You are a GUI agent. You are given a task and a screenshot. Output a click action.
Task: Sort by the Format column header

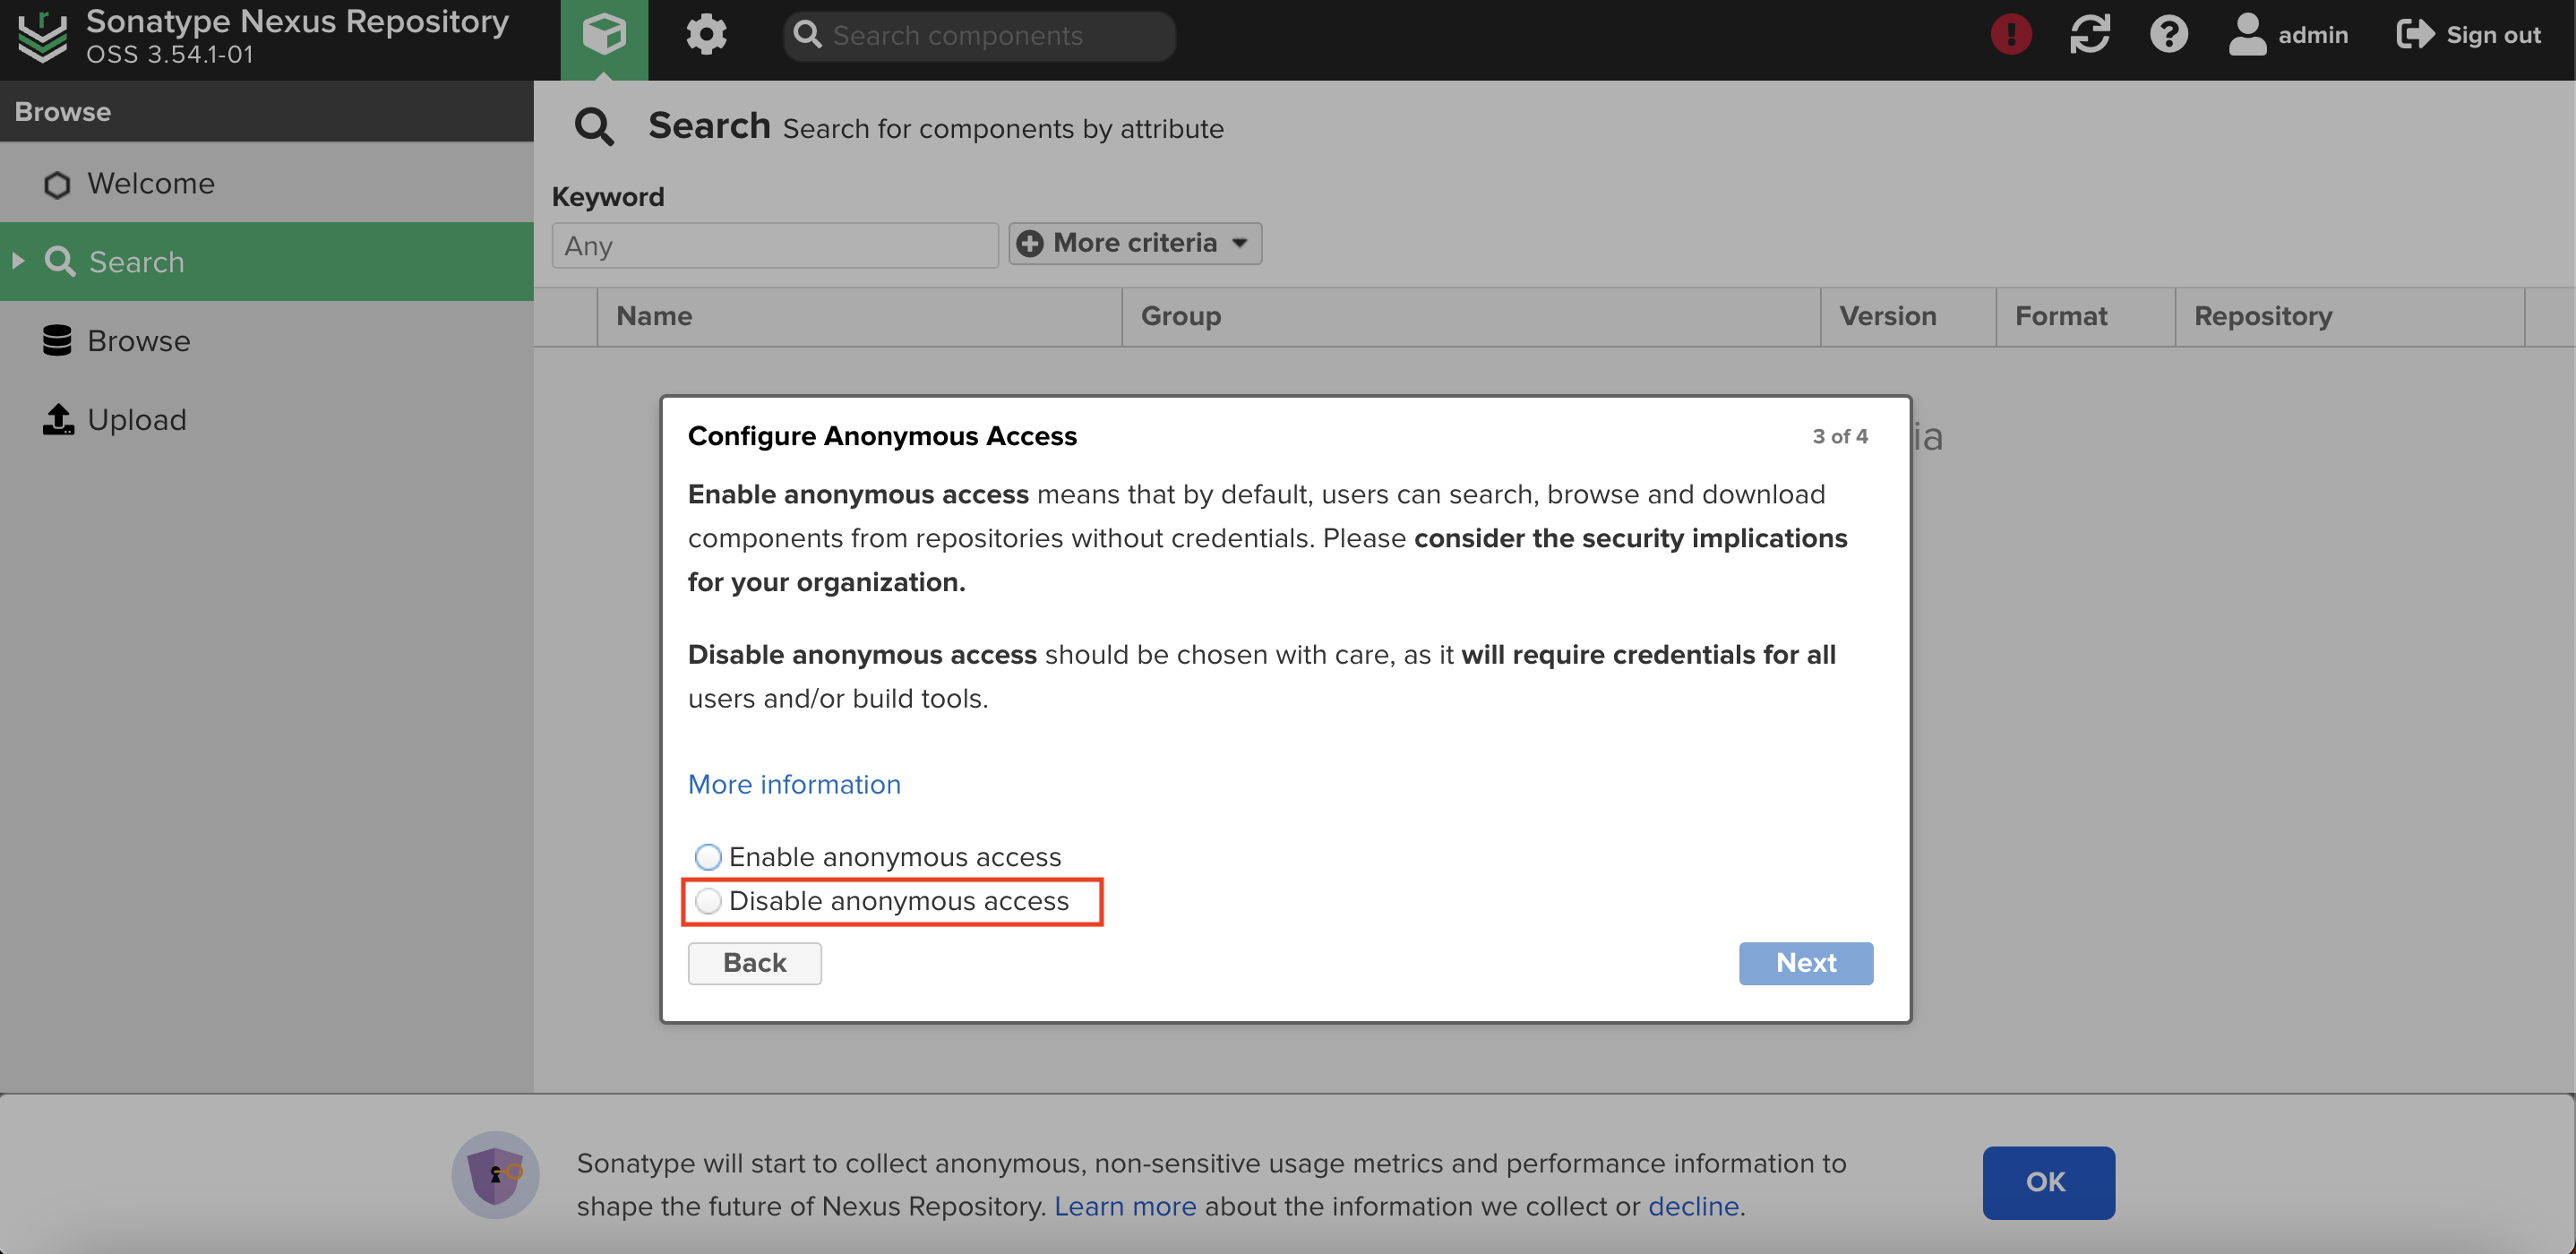coord(2086,316)
